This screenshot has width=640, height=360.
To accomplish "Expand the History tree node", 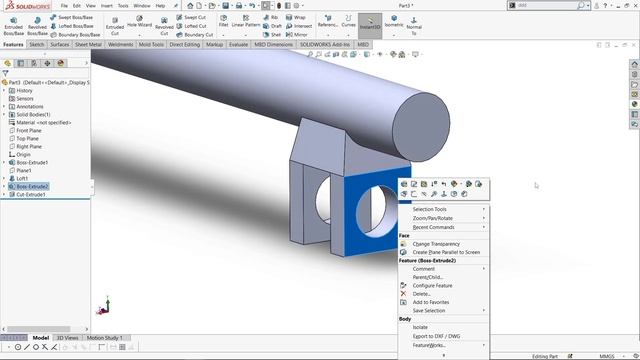I will point(4,91).
